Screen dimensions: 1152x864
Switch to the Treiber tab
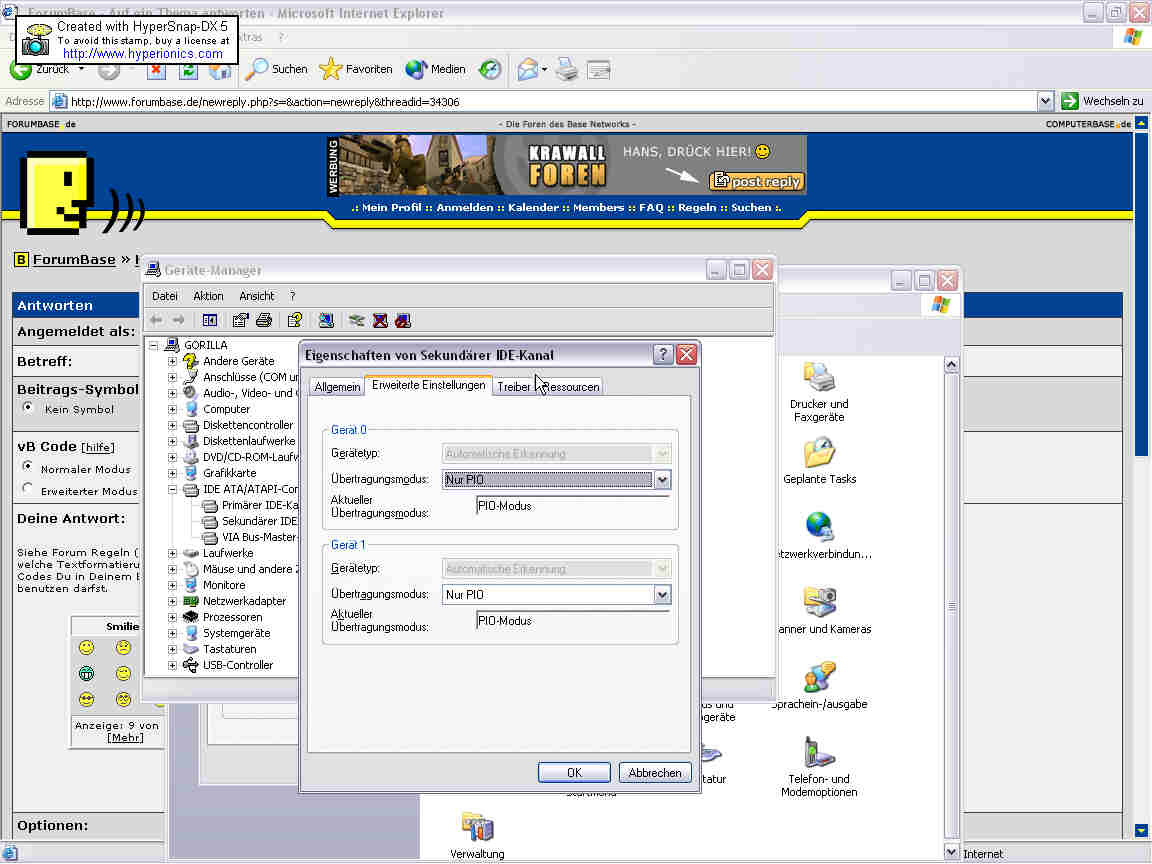(514, 387)
